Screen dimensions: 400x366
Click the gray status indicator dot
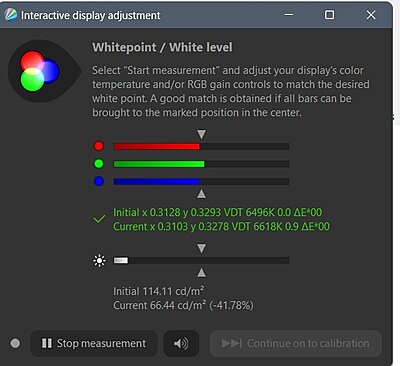[15, 343]
